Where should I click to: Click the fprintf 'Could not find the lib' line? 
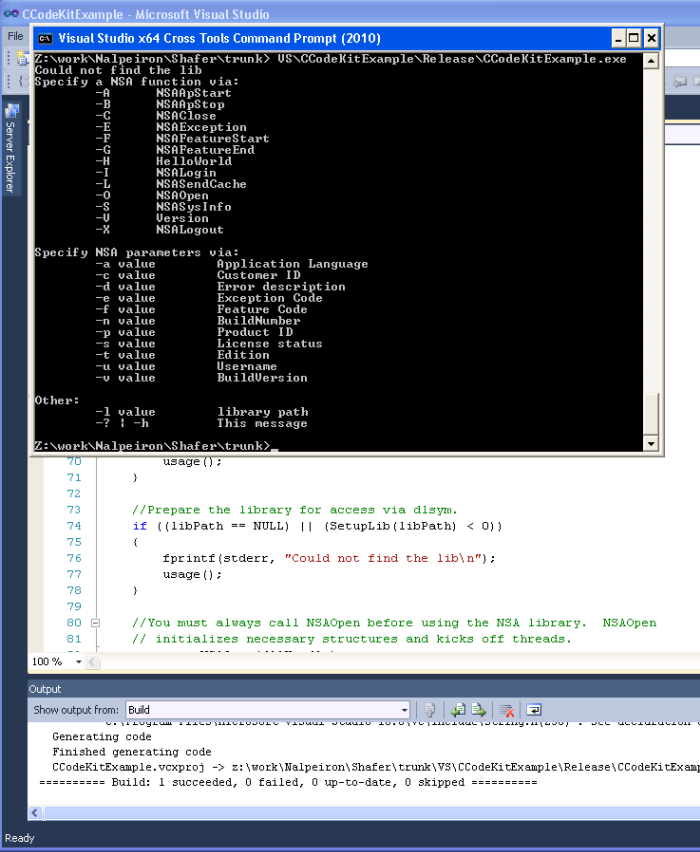coord(329,558)
